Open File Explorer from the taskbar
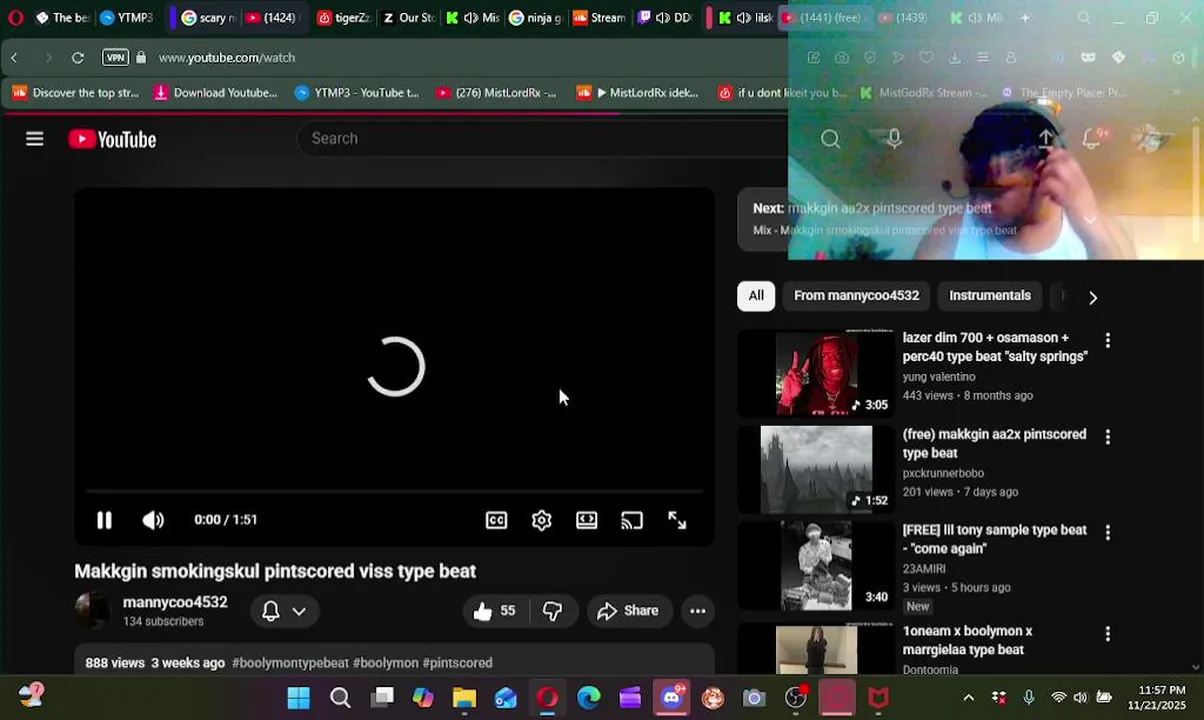The height and width of the screenshot is (720, 1204). pyautogui.click(x=464, y=698)
